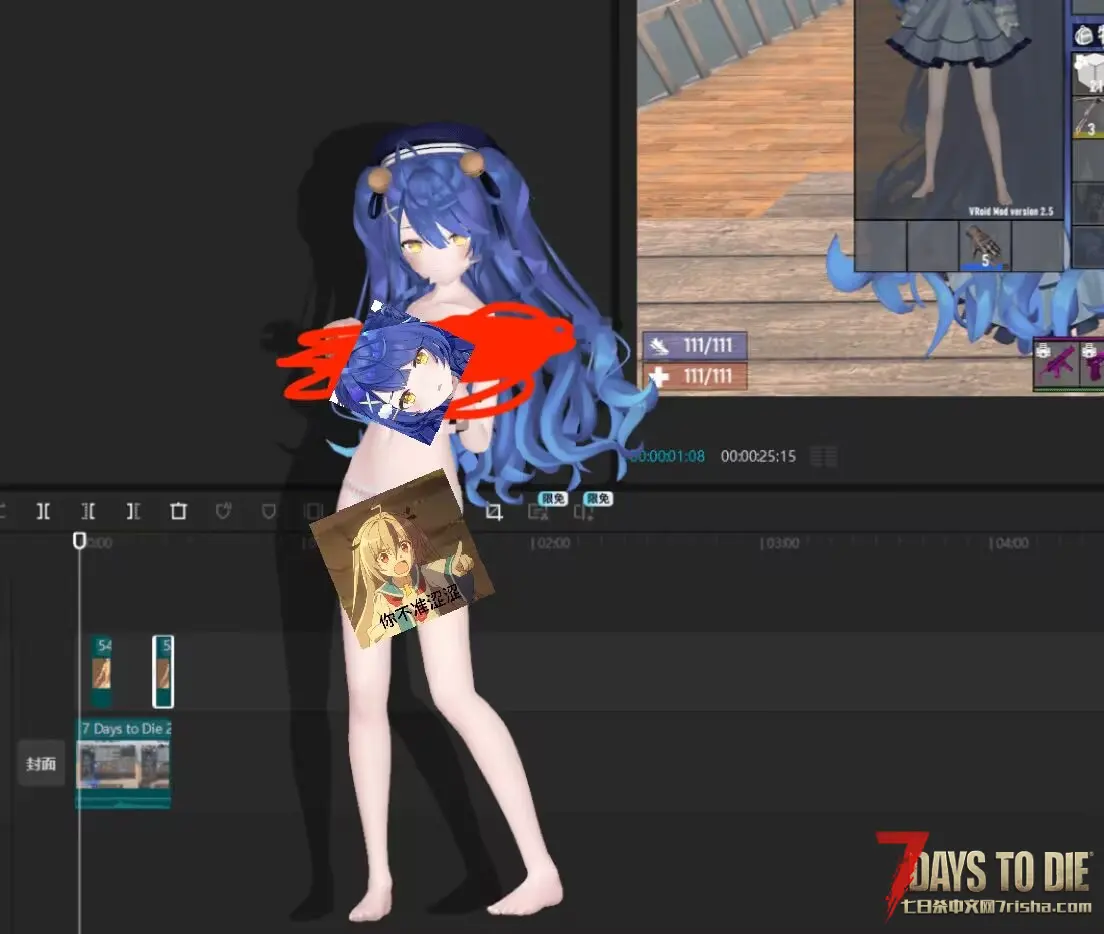Open the grid layout icon near timecode
This screenshot has width=1104, height=934.
[x=824, y=457]
